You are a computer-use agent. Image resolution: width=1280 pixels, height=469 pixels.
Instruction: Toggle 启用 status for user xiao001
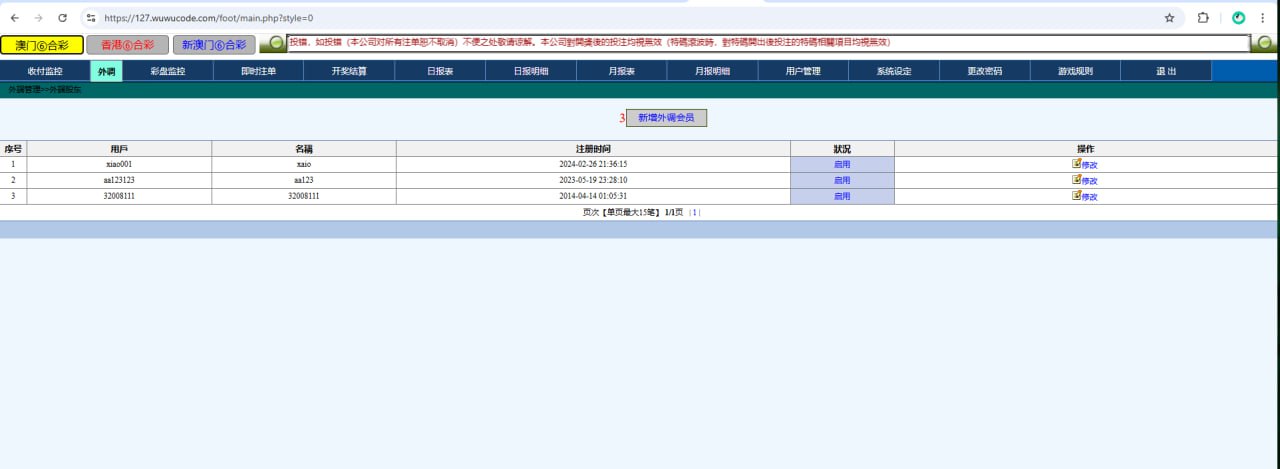842,164
